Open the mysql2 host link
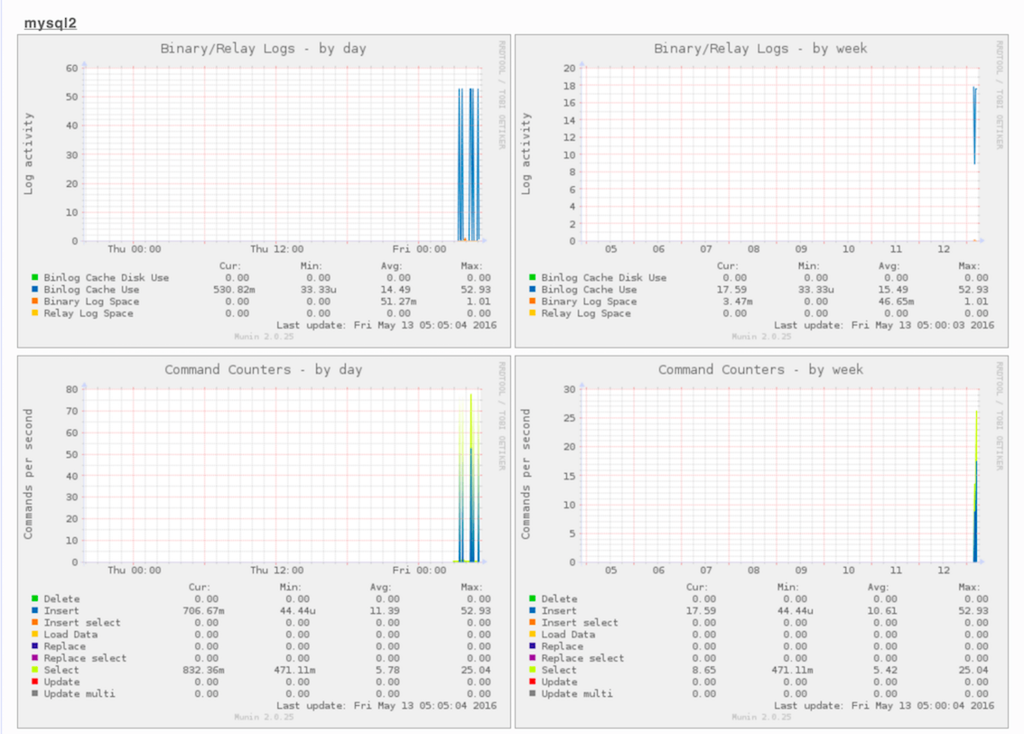This screenshot has height=734, width=1024. (50, 24)
